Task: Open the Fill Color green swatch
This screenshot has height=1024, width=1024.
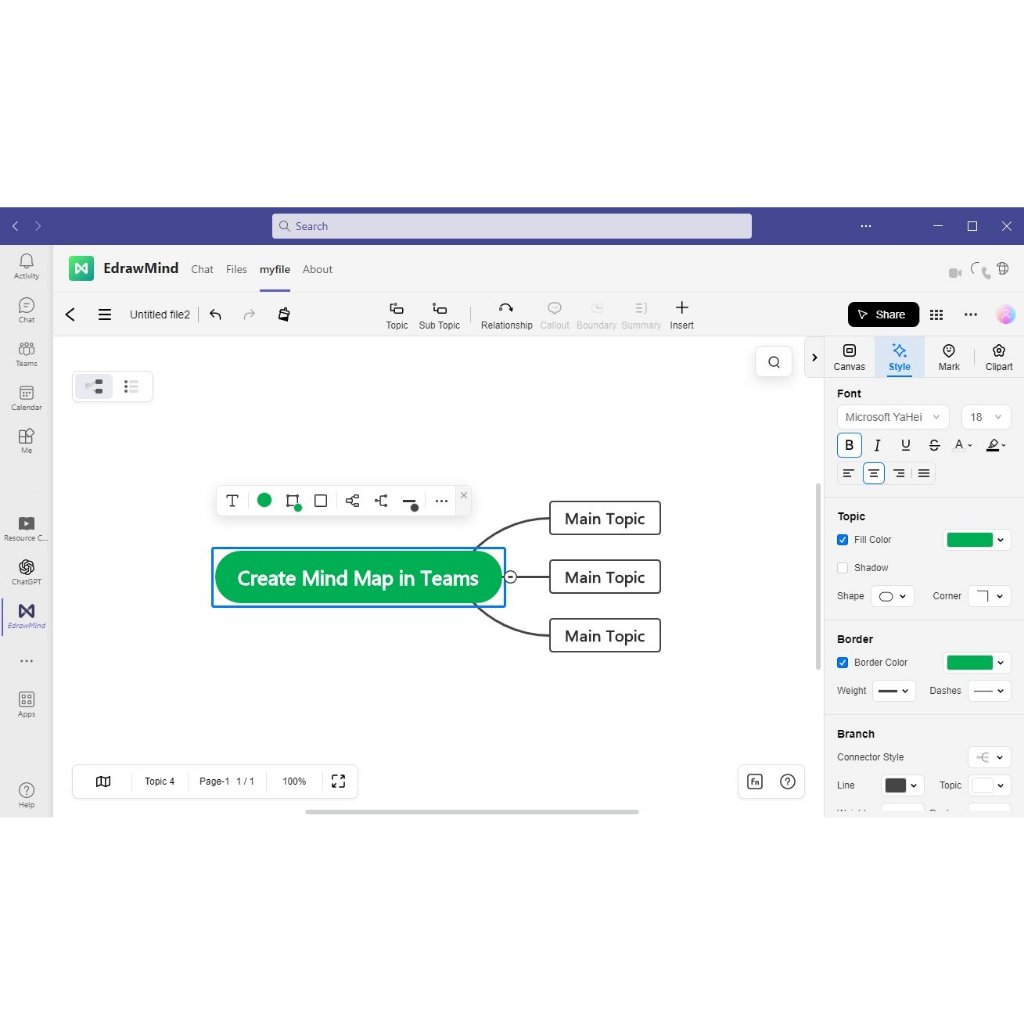Action: point(976,539)
